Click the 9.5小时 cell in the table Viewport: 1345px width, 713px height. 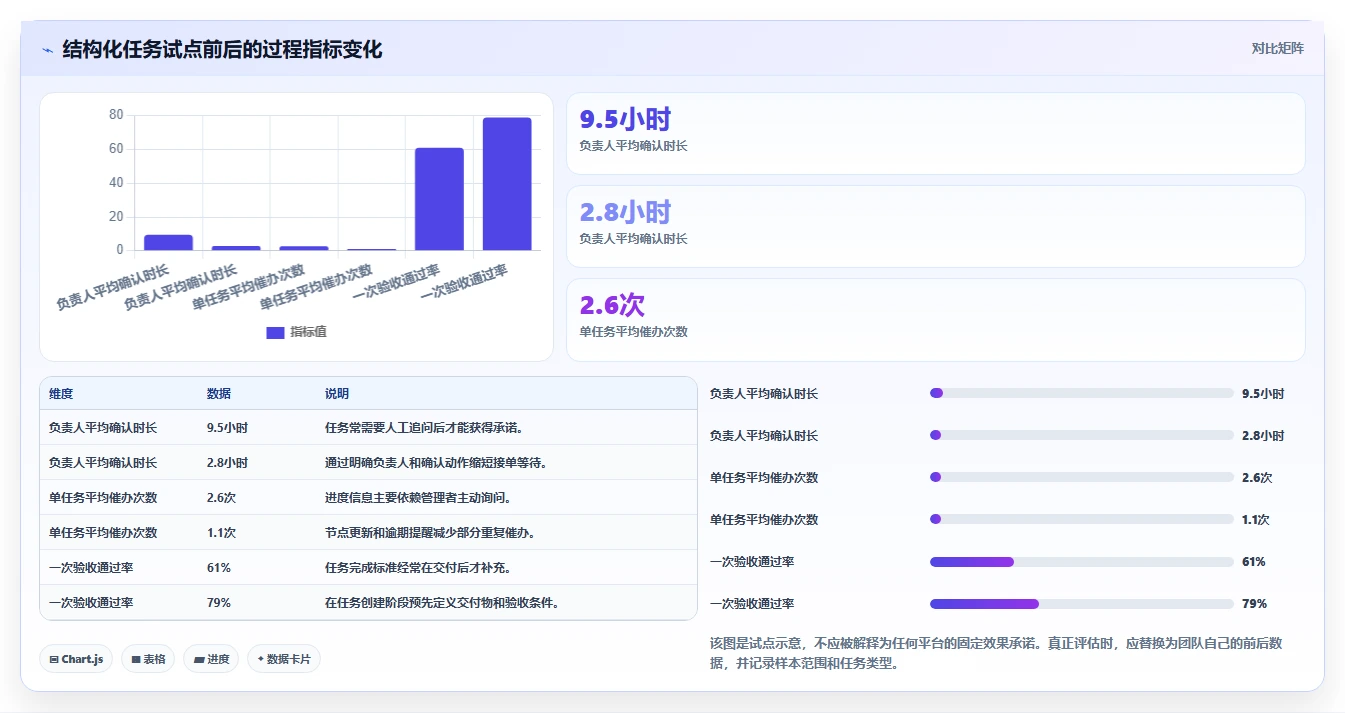point(227,428)
